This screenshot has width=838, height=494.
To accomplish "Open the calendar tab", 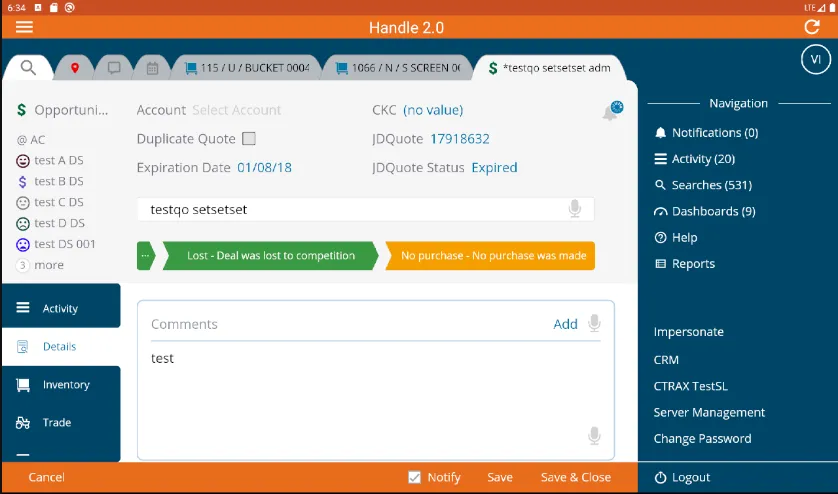I will pos(152,68).
